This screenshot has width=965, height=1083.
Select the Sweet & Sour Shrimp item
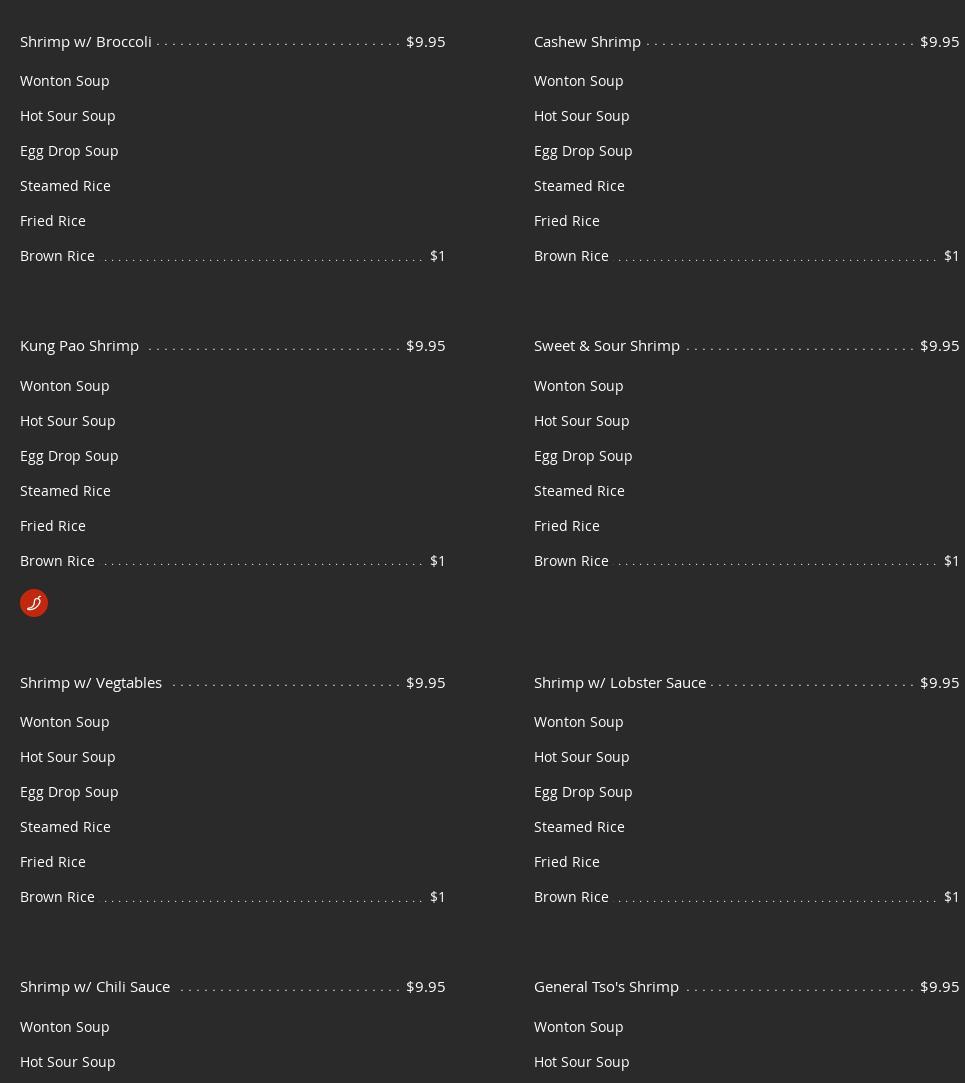[x=606, y=346]
